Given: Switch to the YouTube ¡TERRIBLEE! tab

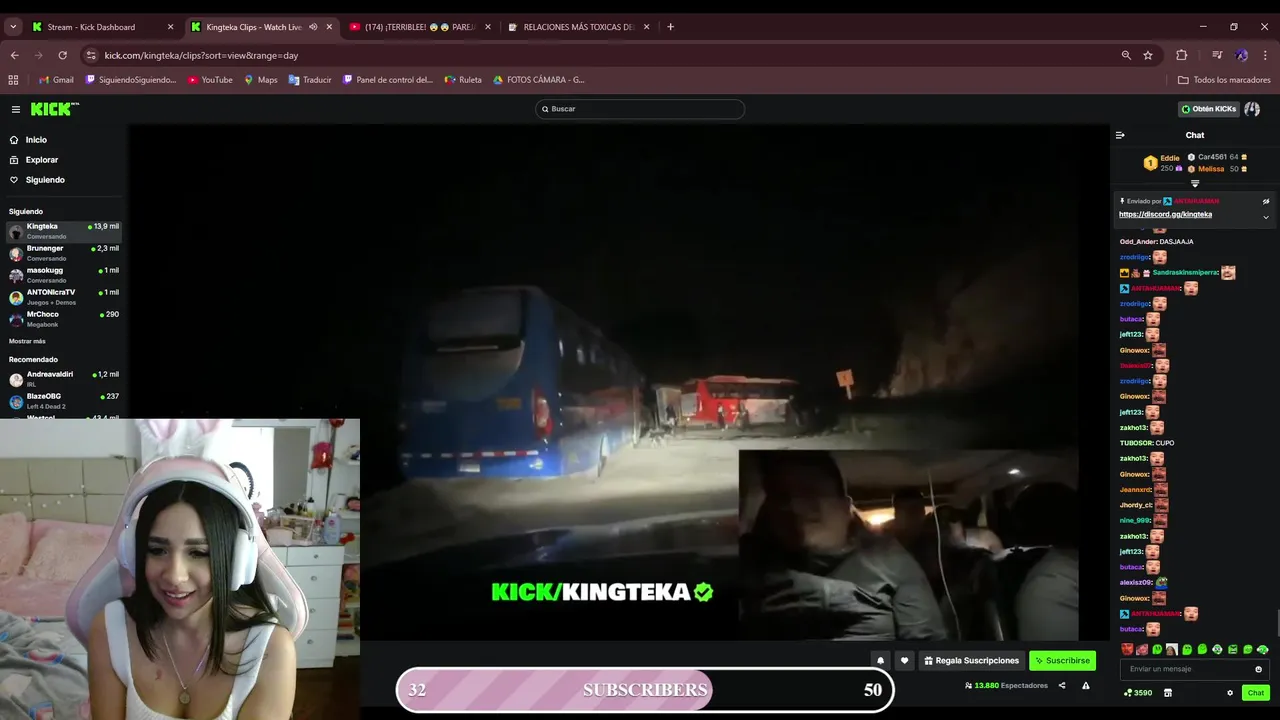Looking at the screenshot, I should tap(420, 27).
